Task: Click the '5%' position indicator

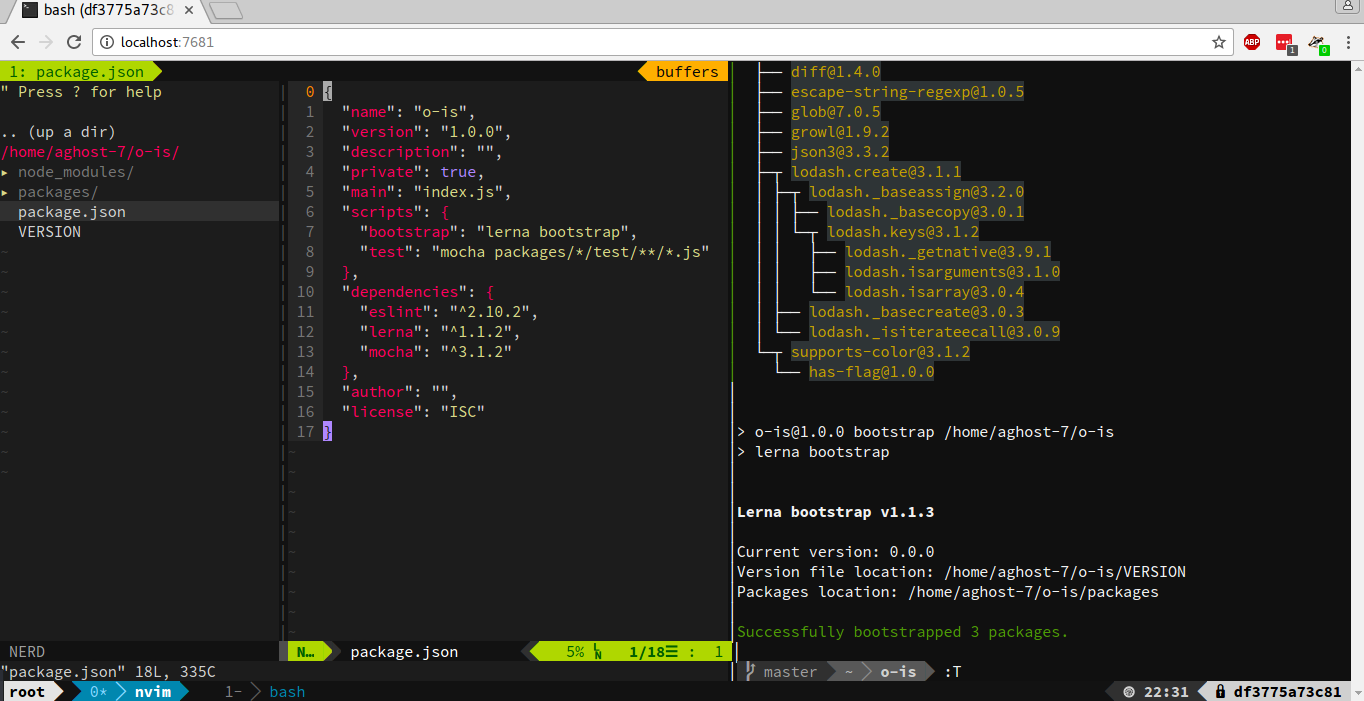Action: point(575,652)
